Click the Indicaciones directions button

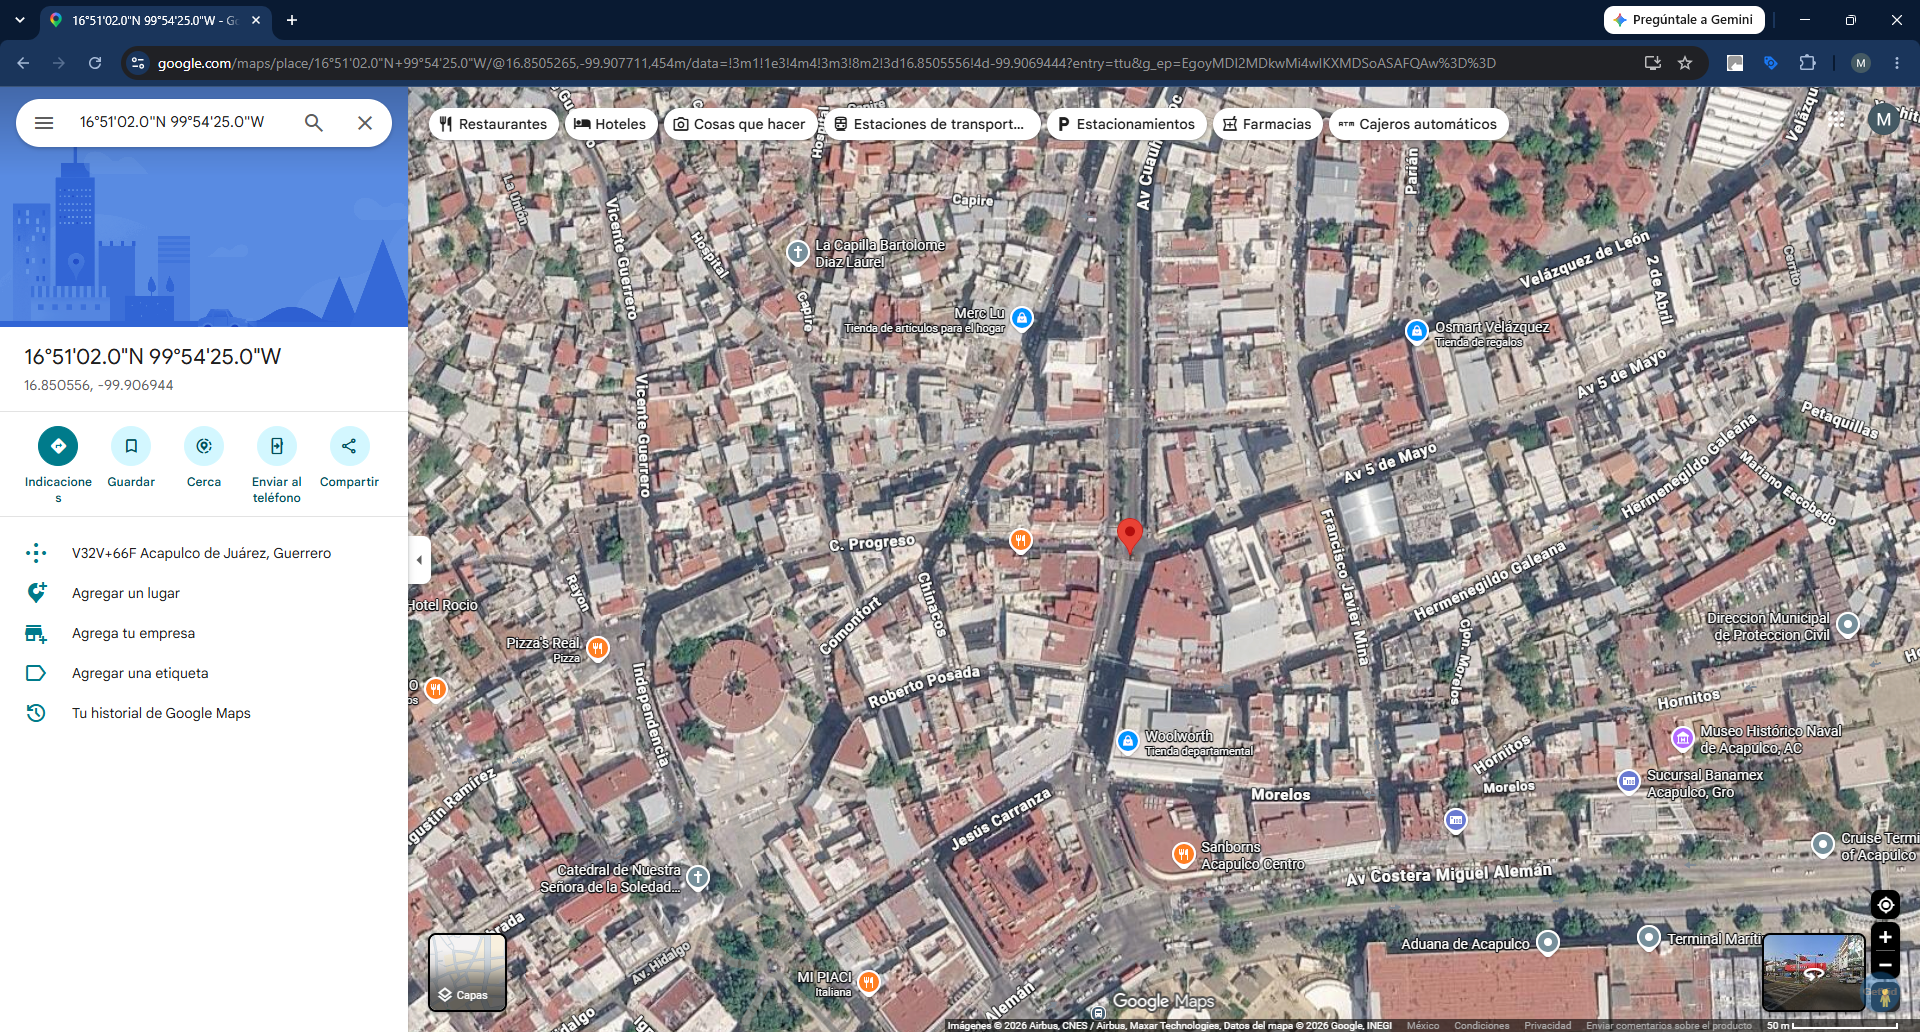point(58,446)
